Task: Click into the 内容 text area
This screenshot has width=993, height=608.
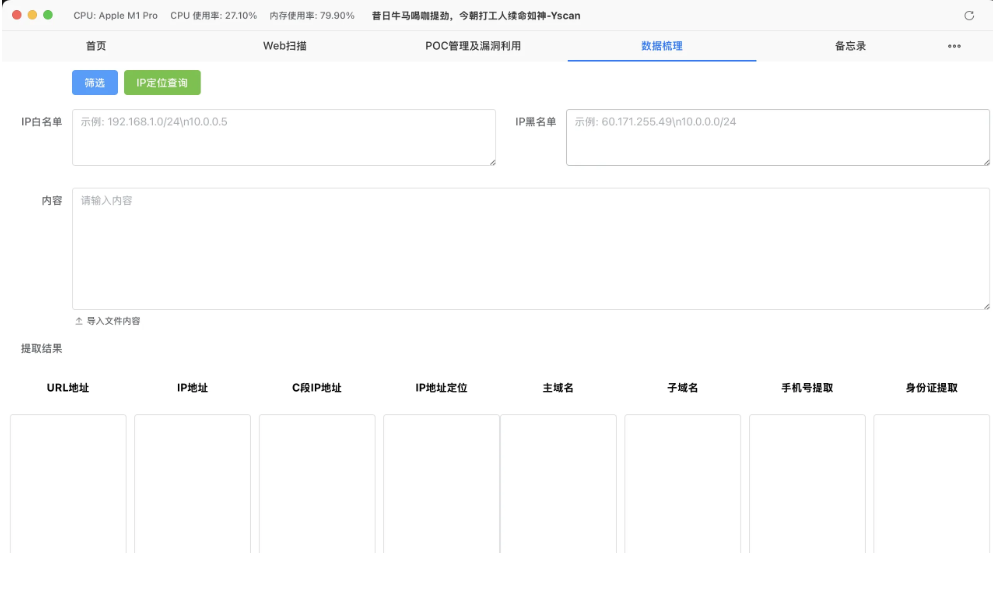Action: [531, 249]
